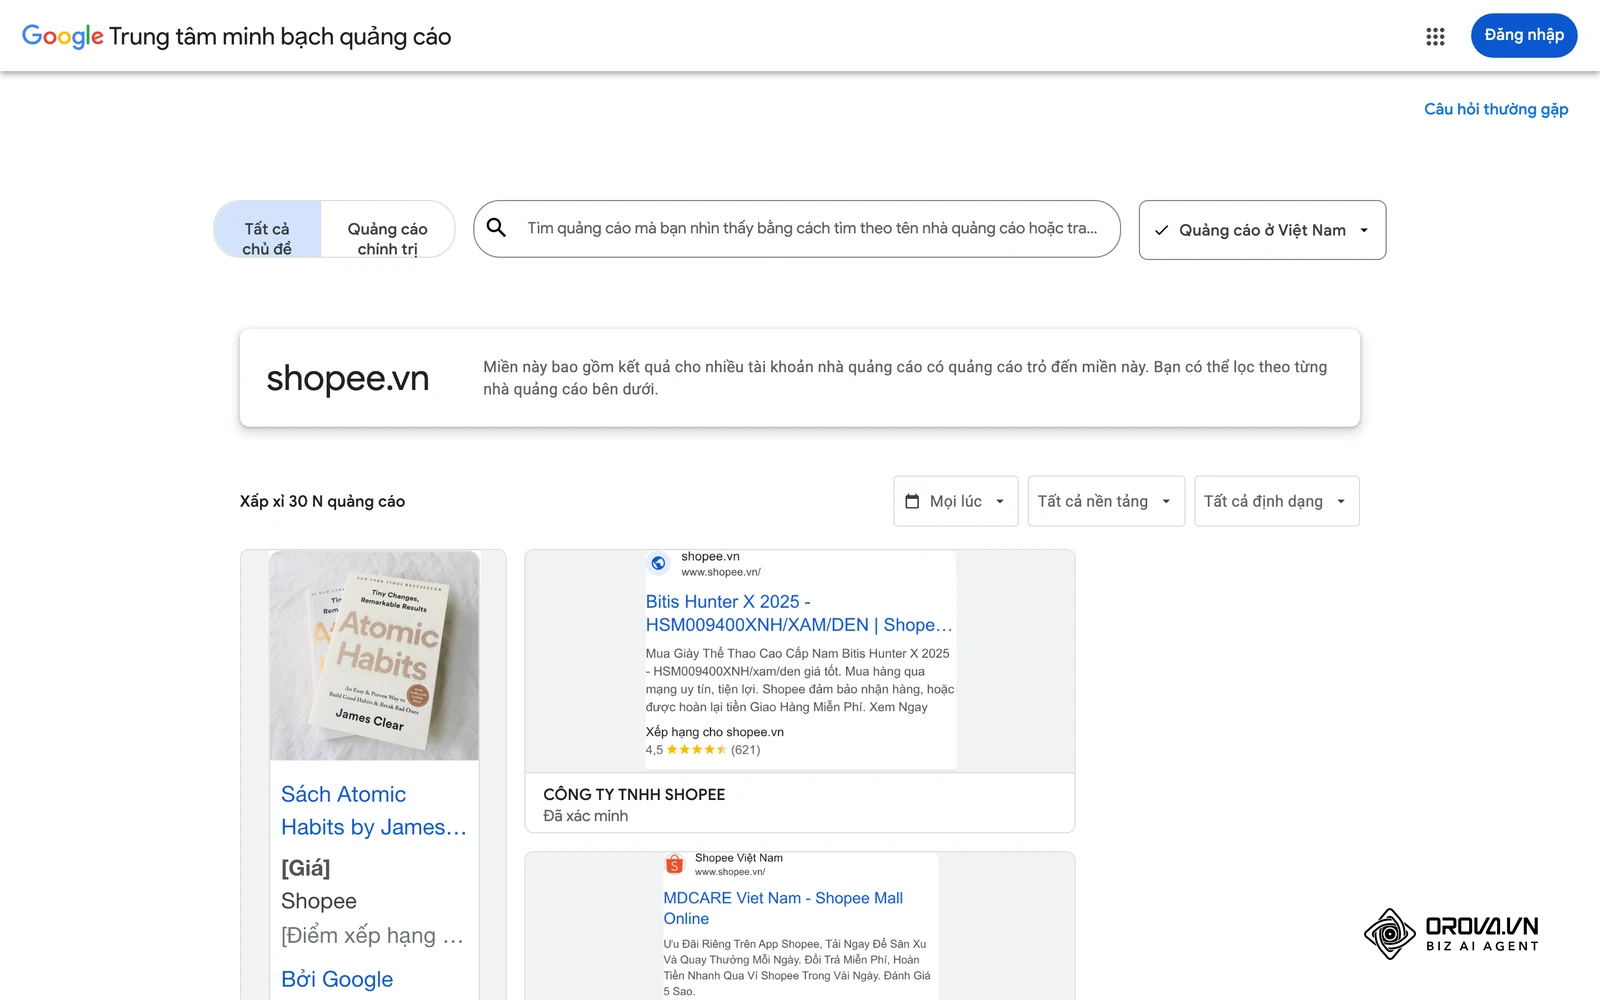Image resolution: width=1600 pixels, height=1000 pixels.
Task: Expand the Tất cả định dạng dropdown
Action: 1276,501
